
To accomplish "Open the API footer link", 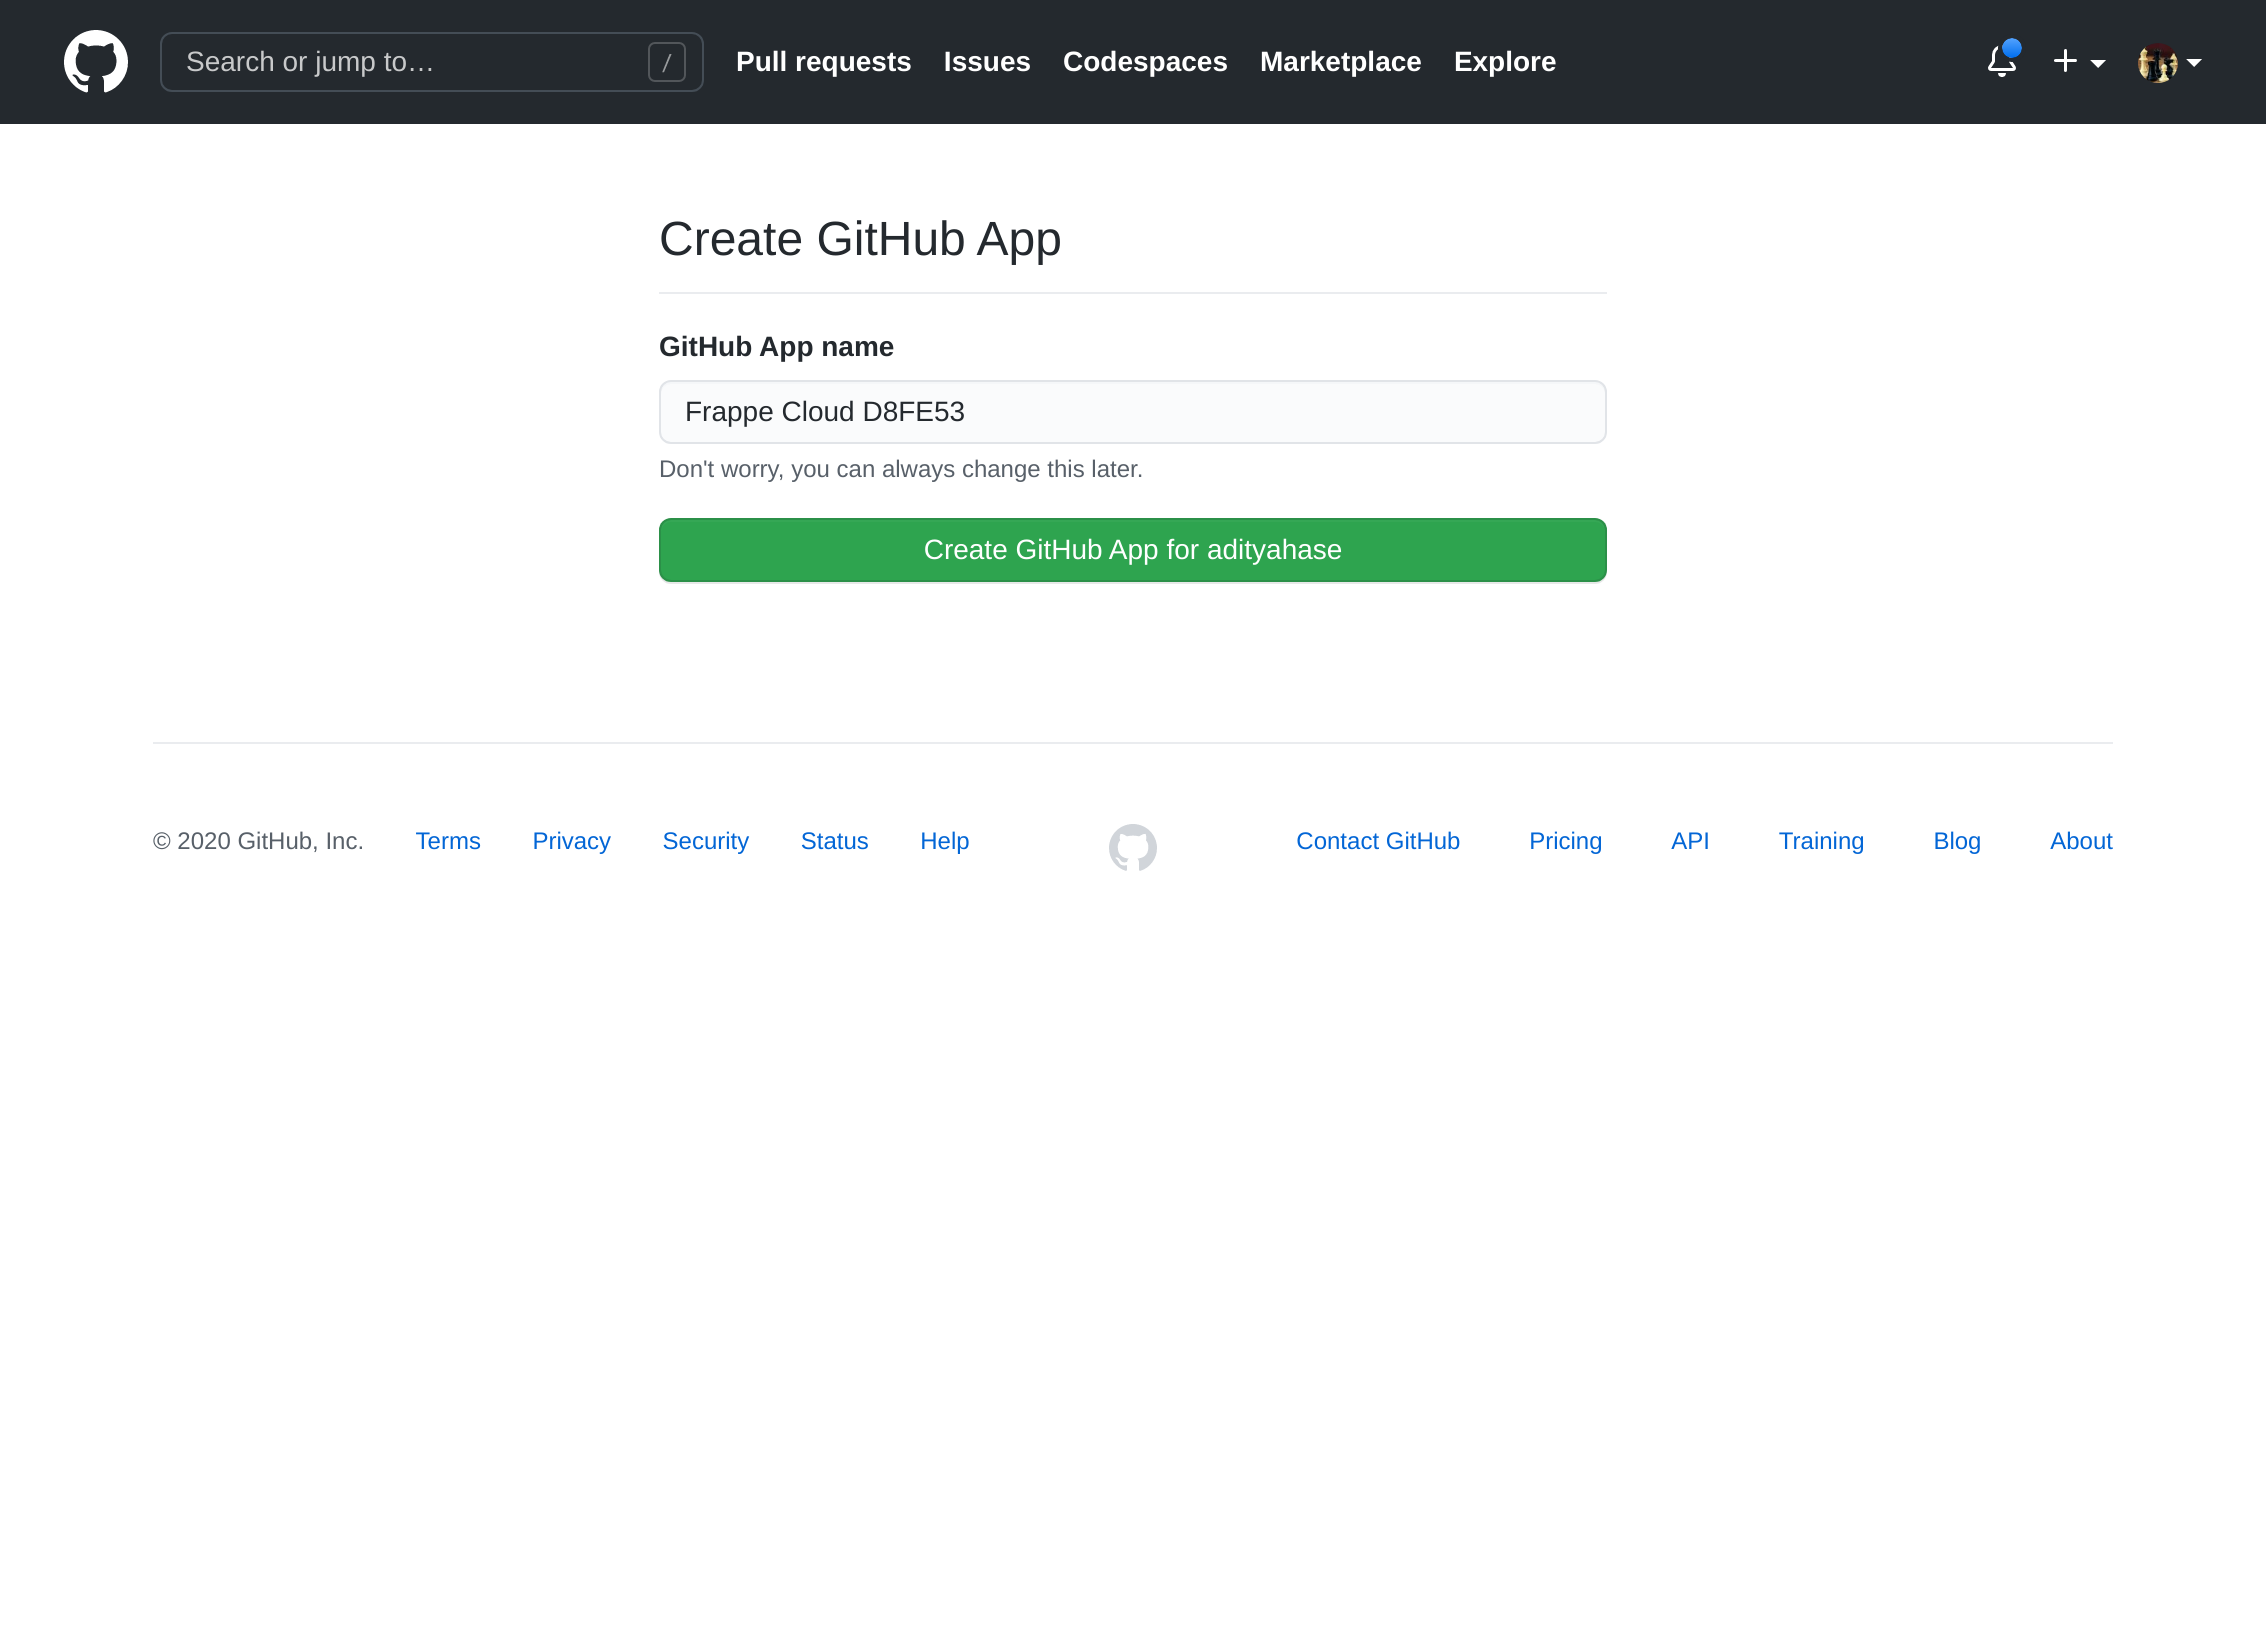I will [1690, 841].
